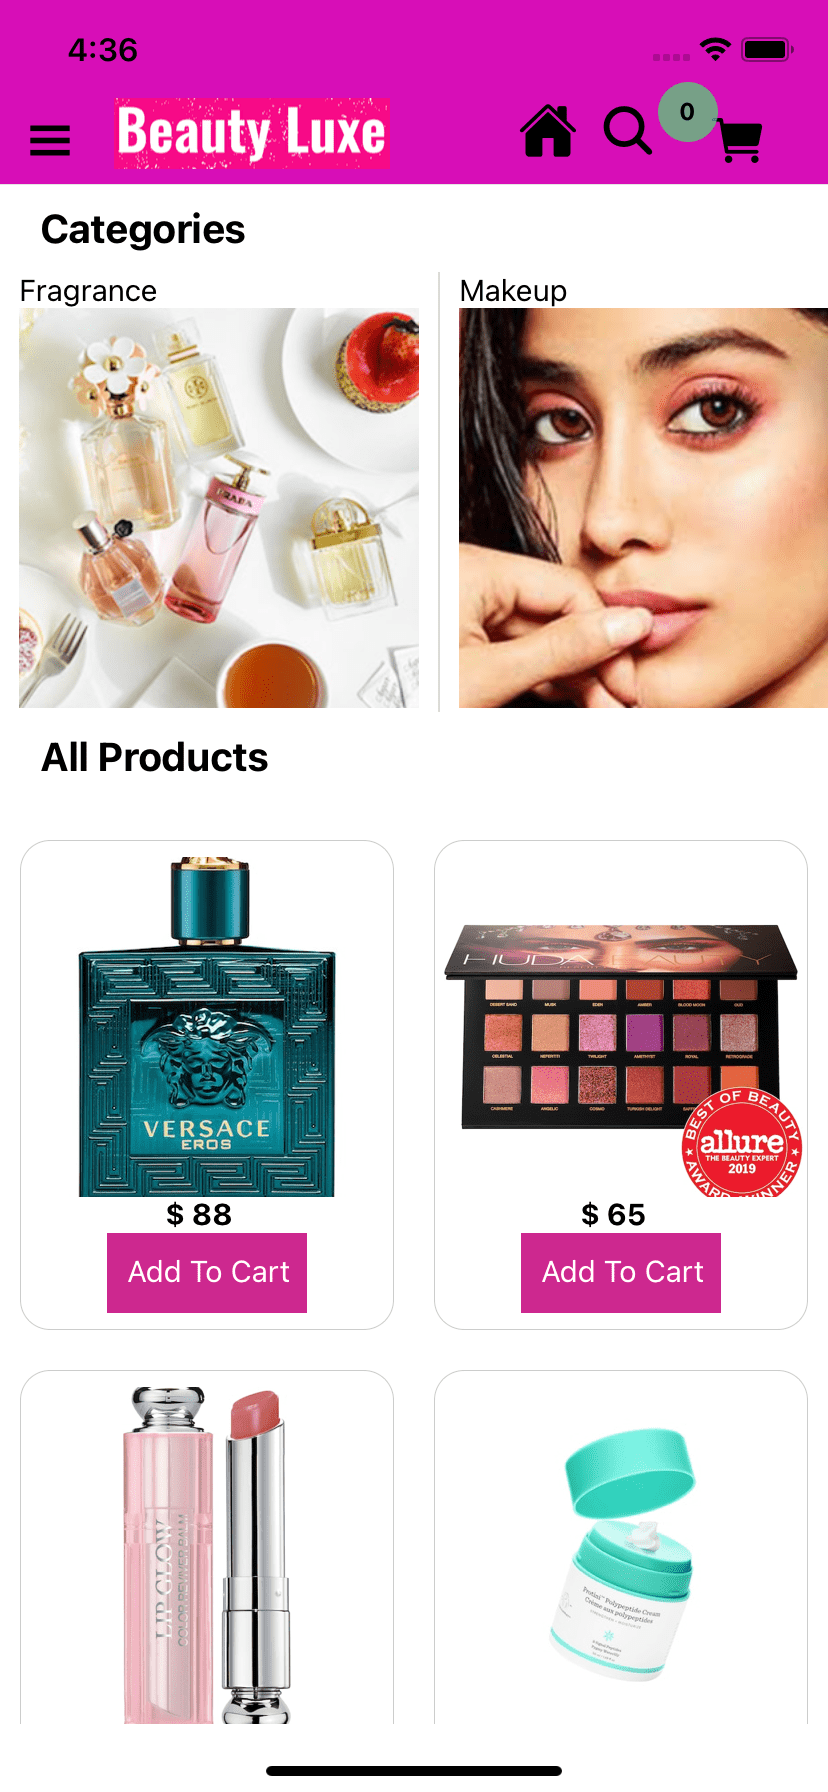Tap the Wi-Fi status icon
The height and width of the screenshot is (1792, 828).
click(x=716, y=49)
